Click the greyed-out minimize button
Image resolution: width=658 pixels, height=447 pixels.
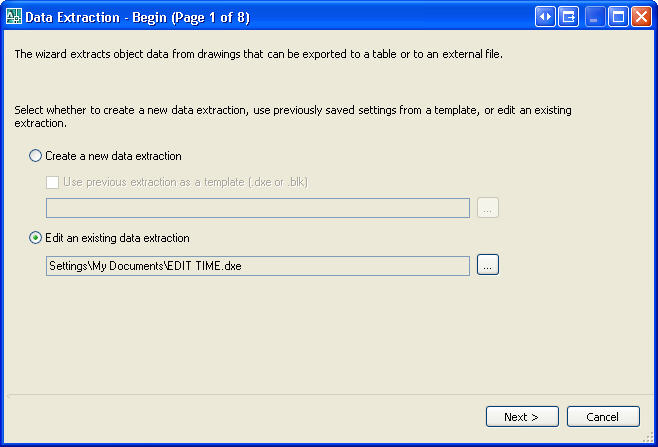(x=595, y=17)
